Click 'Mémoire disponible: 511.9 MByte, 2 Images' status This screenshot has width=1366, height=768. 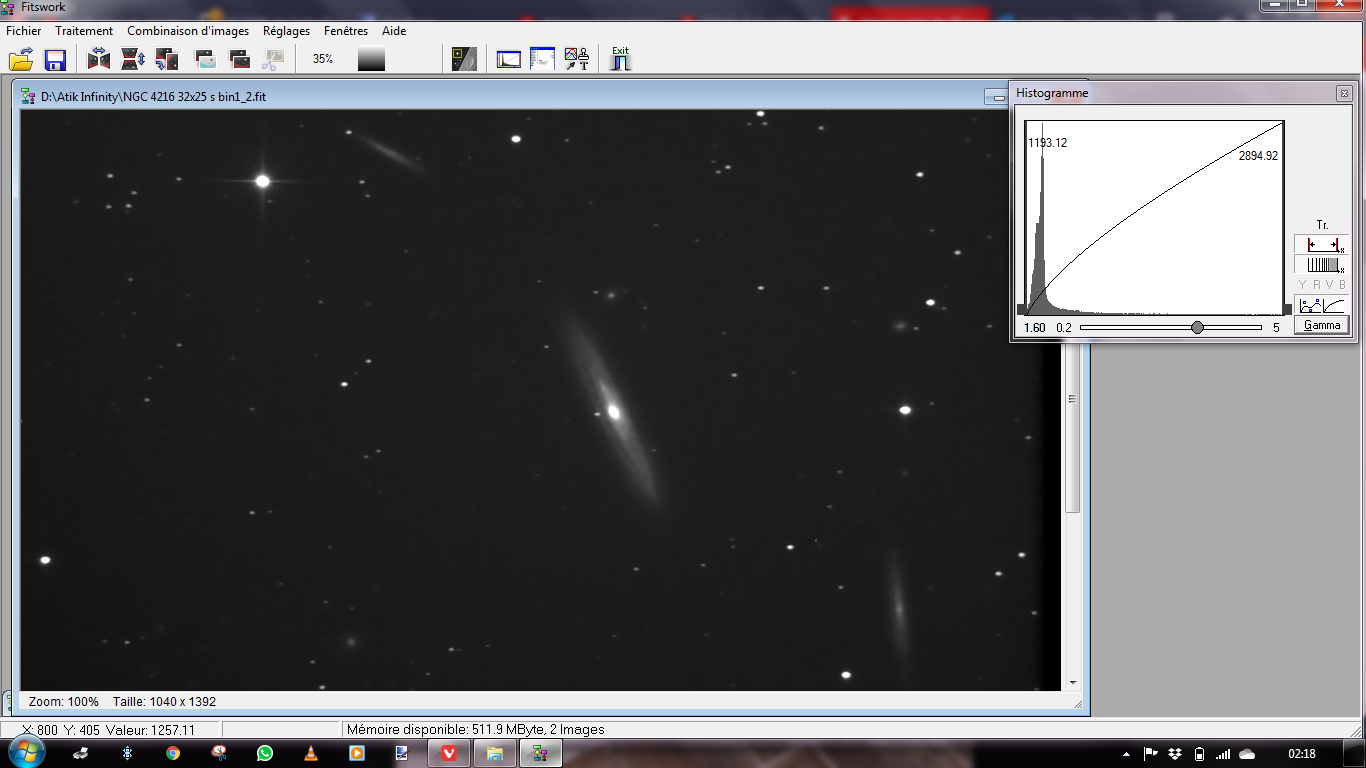(x=476, y=730)
